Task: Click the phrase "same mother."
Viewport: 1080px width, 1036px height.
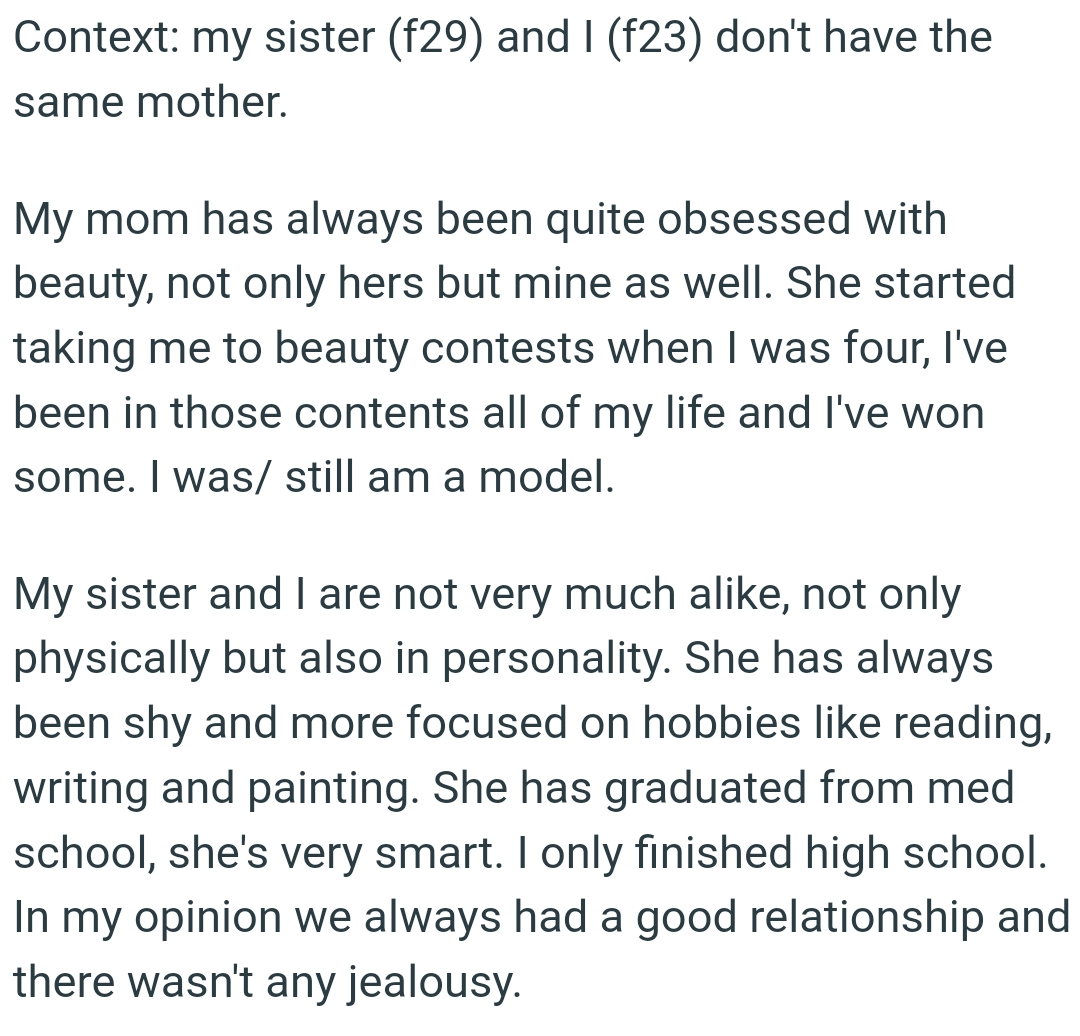Action: [150, 104]
